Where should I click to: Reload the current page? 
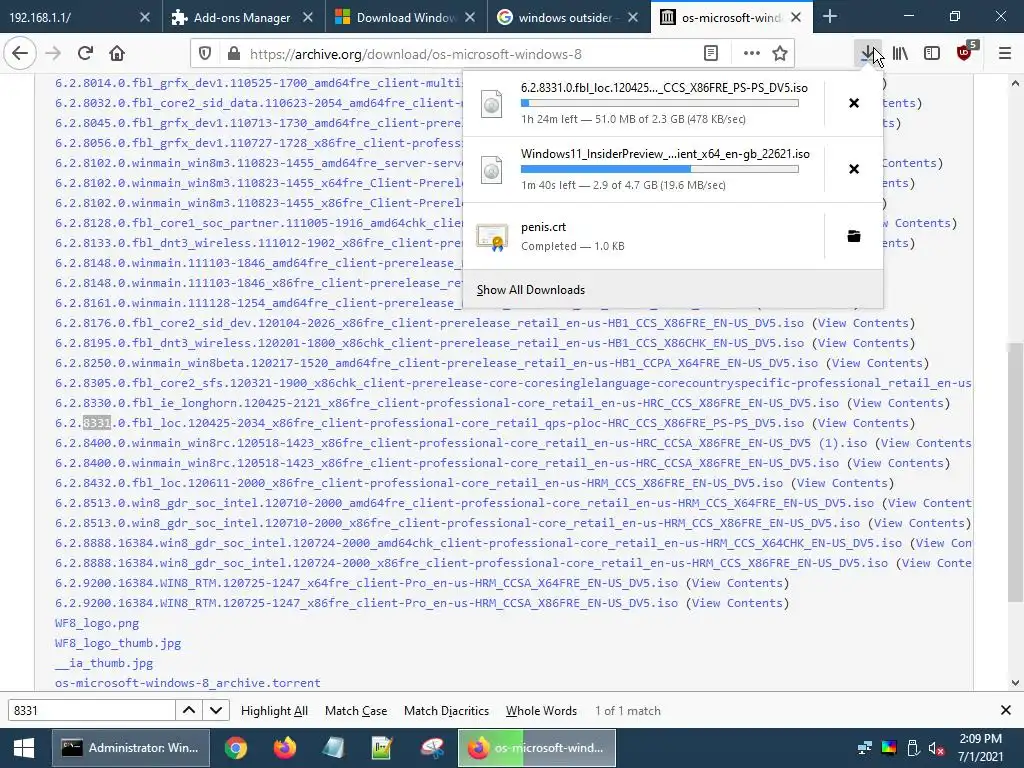click(x=85, y=54)
